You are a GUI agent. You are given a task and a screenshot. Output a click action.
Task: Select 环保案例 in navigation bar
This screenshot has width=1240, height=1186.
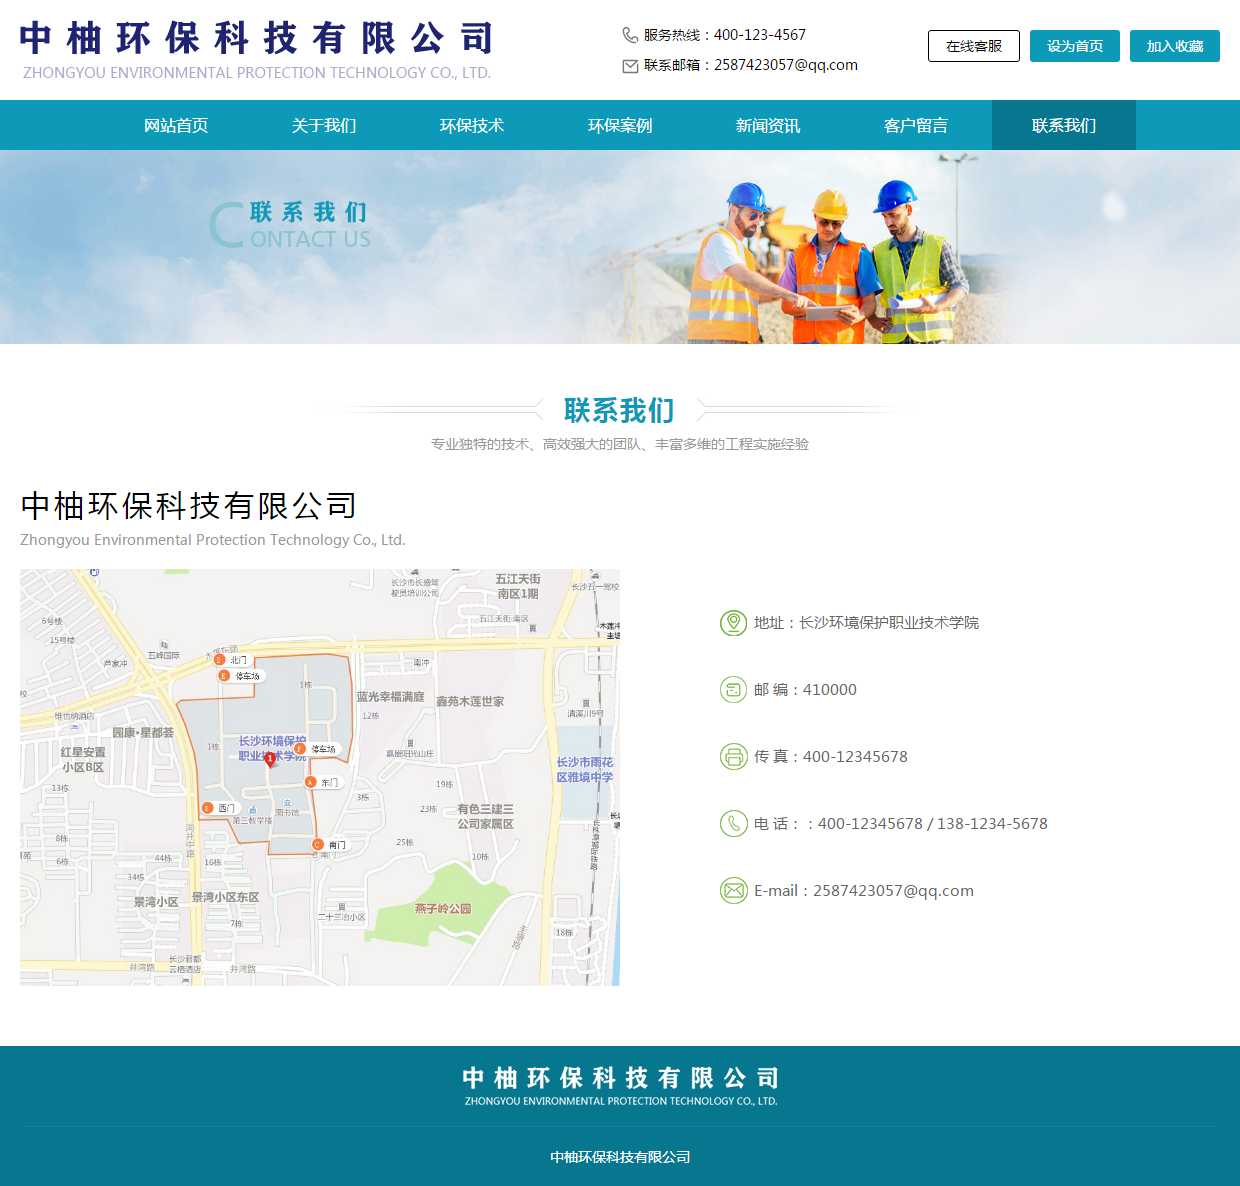[620, 126]
